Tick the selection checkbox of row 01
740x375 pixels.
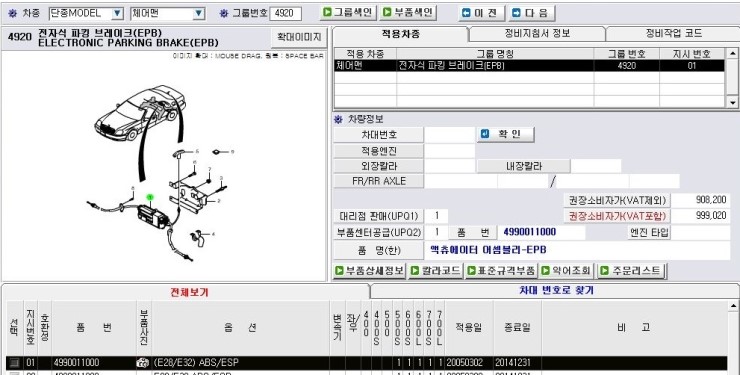coord(15,363)
